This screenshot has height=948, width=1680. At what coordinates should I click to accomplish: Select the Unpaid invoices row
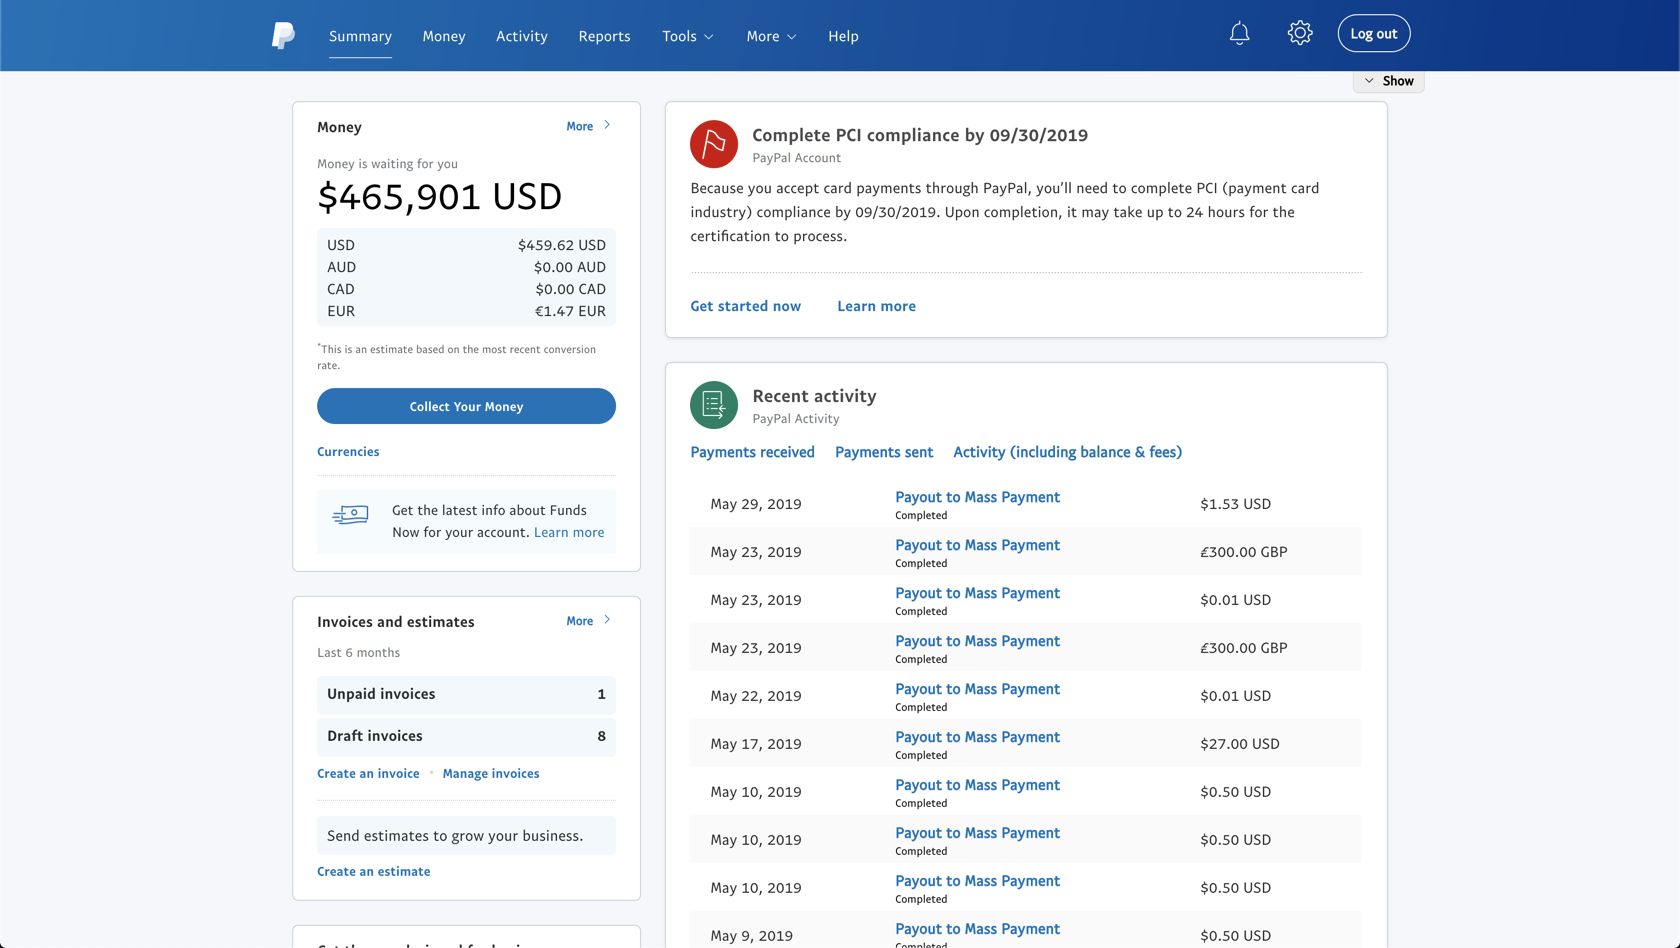coord(466,694)
